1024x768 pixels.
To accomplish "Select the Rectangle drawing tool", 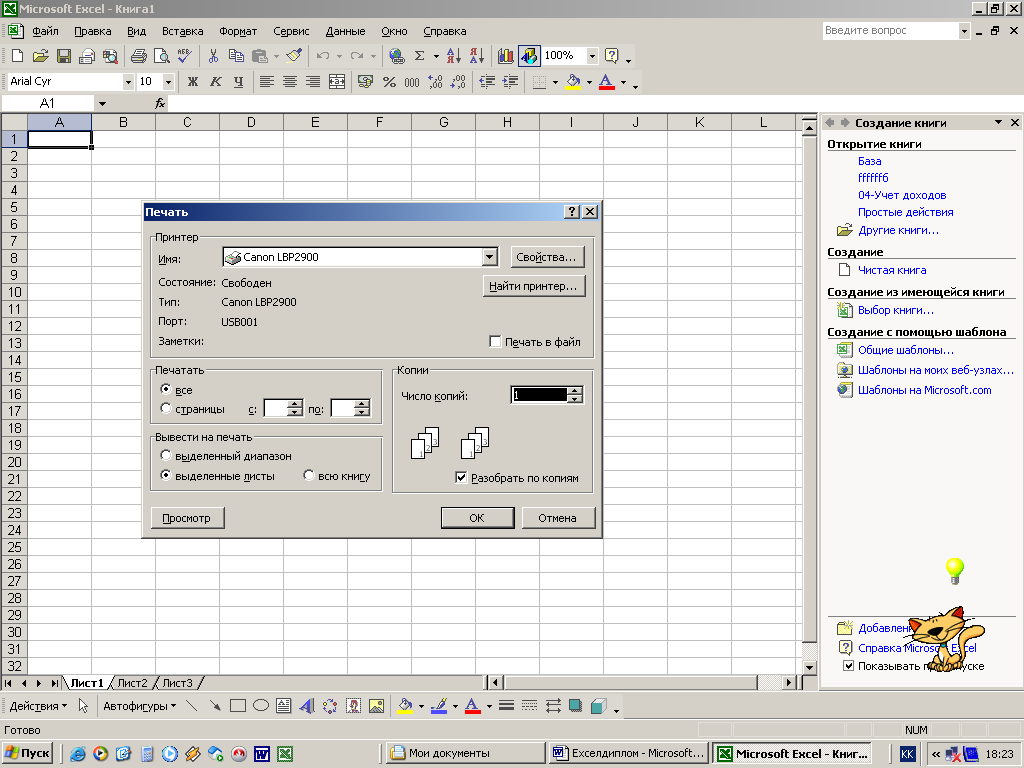I will pyautogui.click(x=238, y=706).
